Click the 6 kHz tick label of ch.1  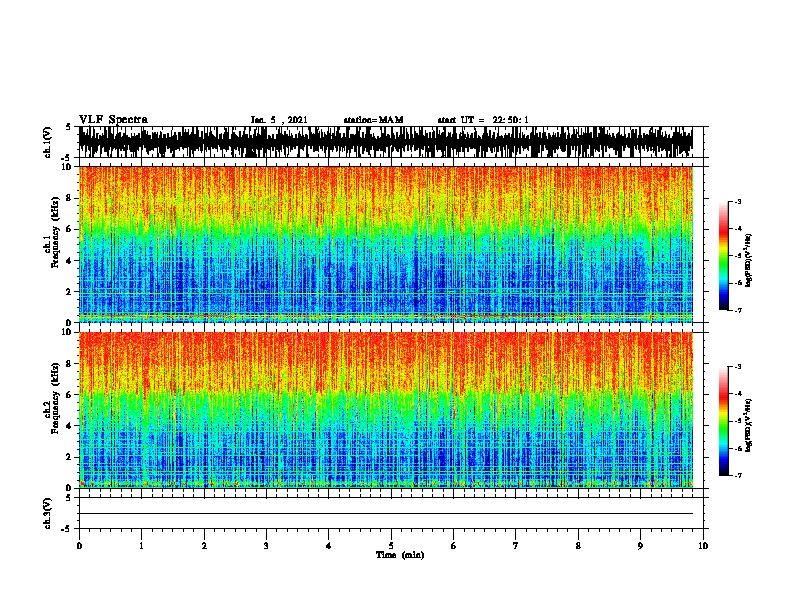pos(70,229)
